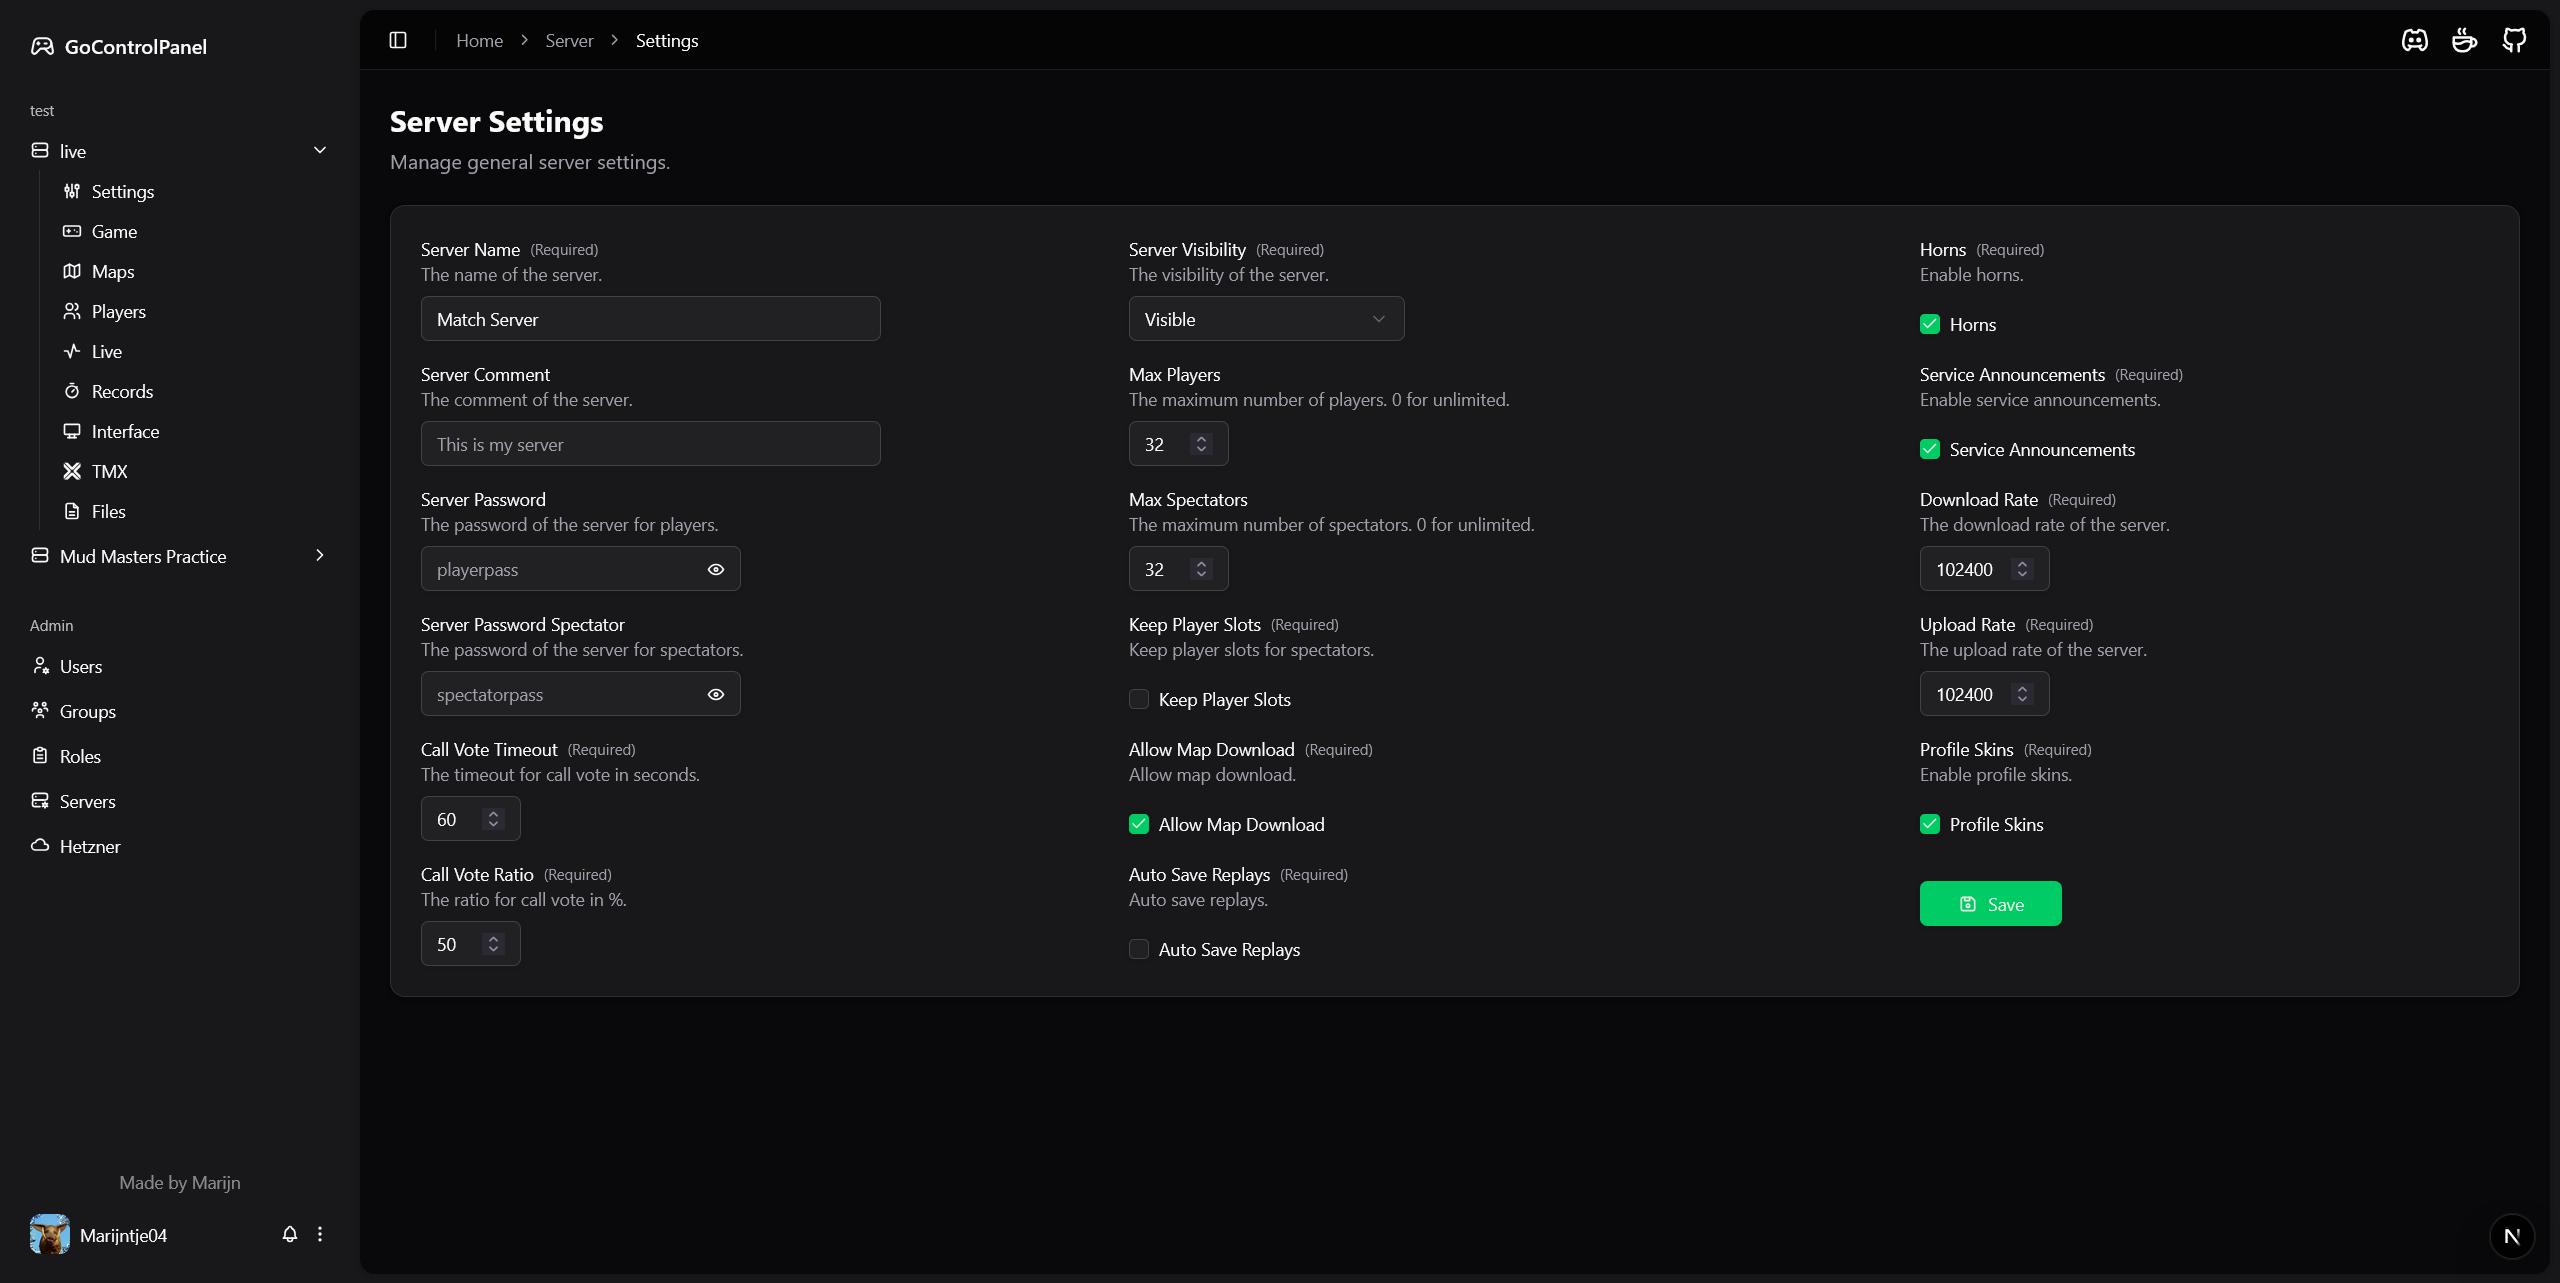Go to the Maps page

112,271
